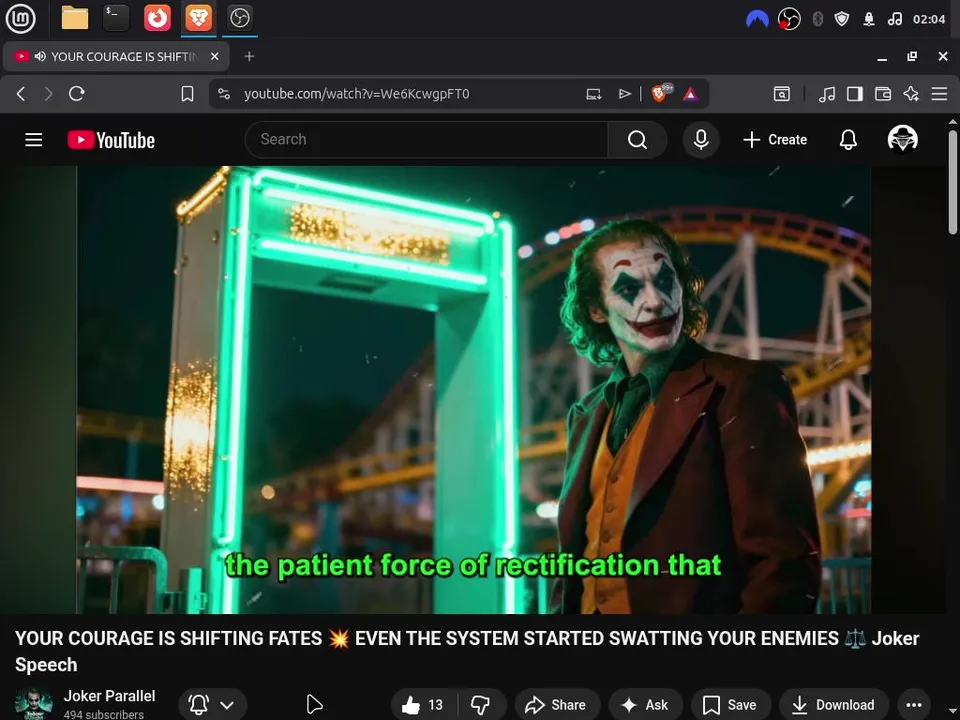960x720 pixels.
Task: Close the YouTube browser tab
Action: [214, 56]
